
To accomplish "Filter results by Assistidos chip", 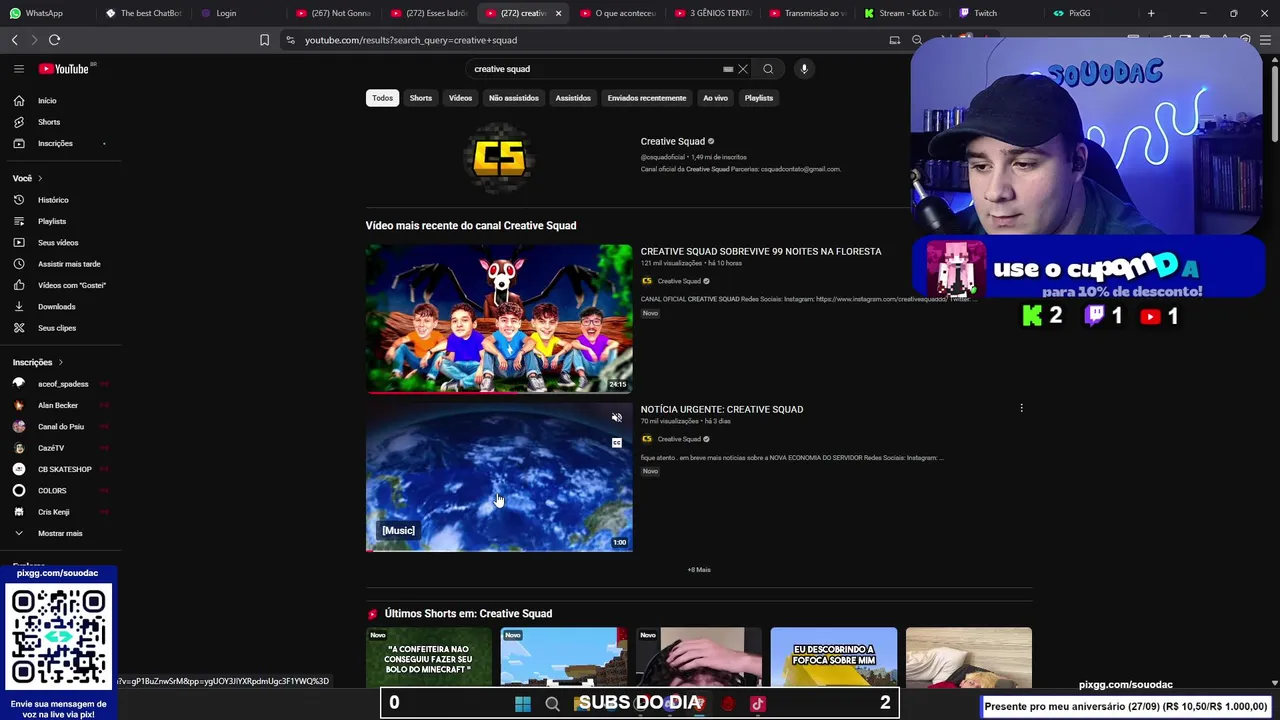I will (573, 98).
